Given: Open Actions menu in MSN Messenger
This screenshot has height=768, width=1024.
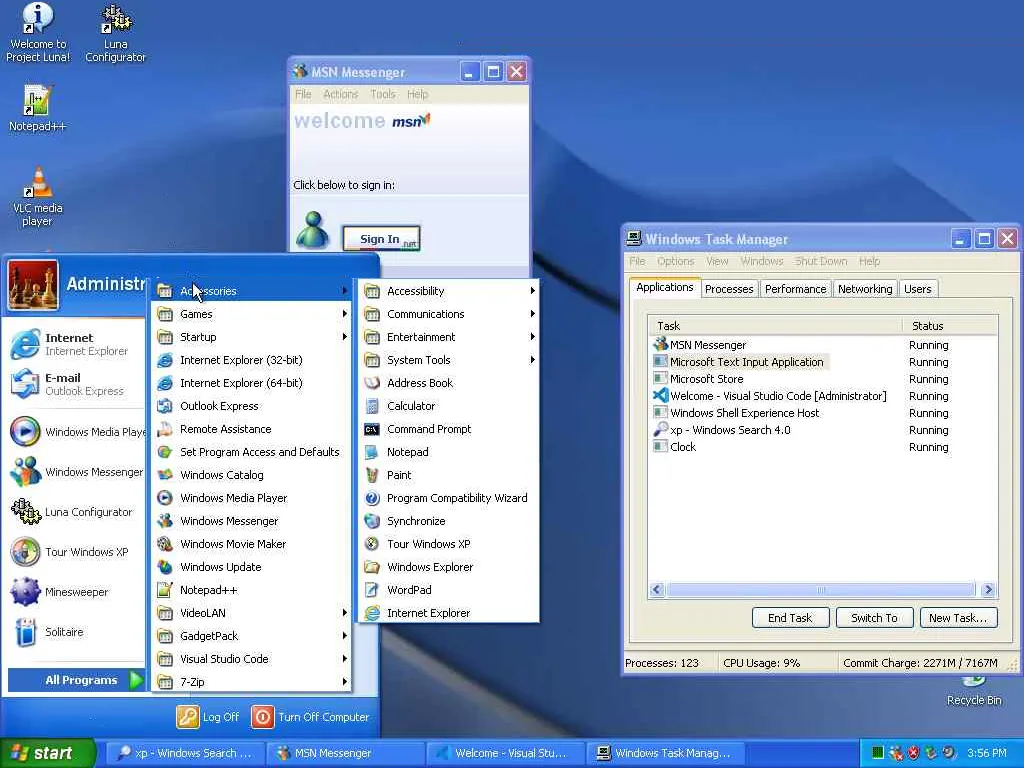Looking at the screenshot, I should pos(340,94).
